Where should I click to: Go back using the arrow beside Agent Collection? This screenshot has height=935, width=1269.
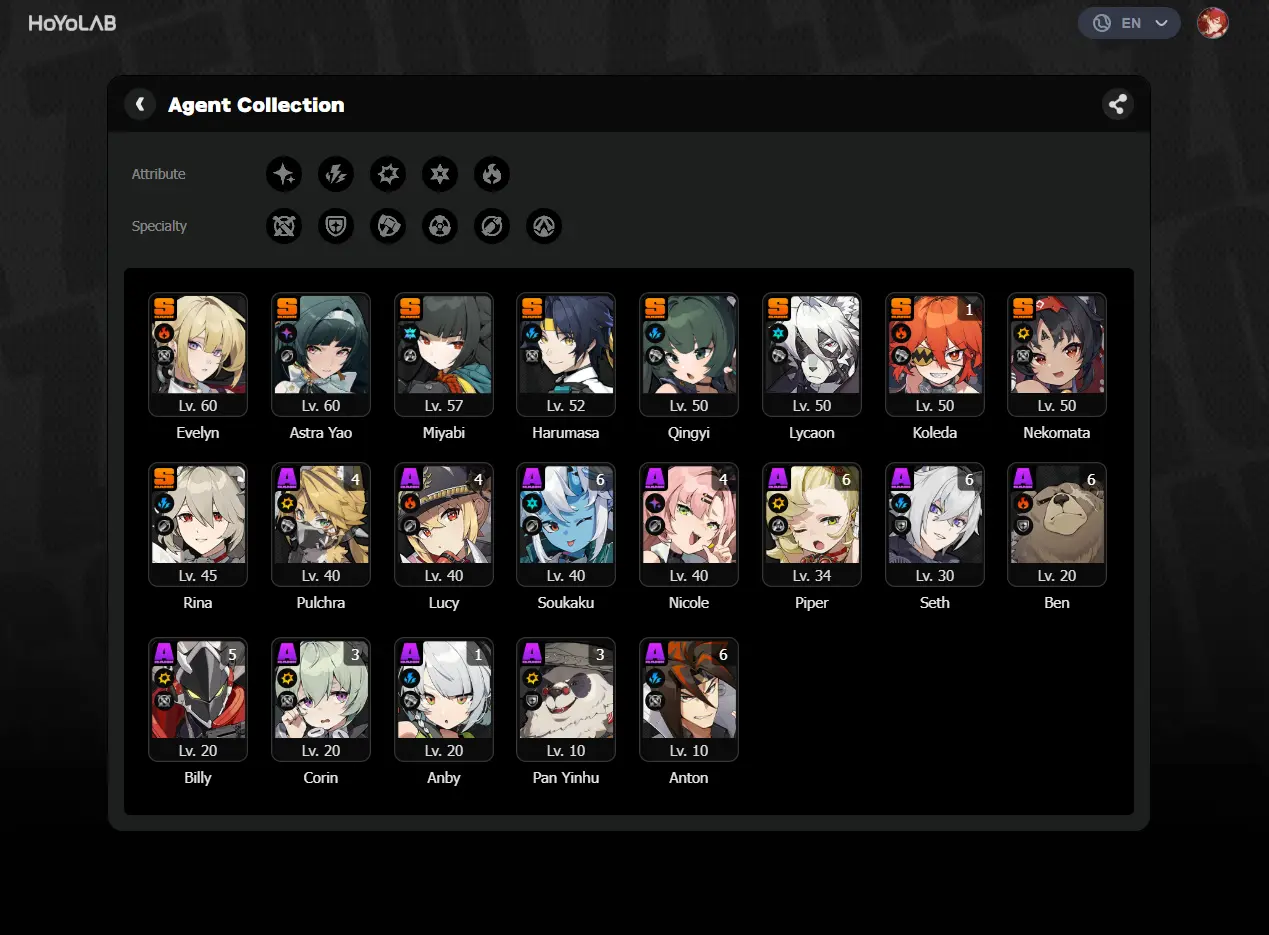(140, 104)
